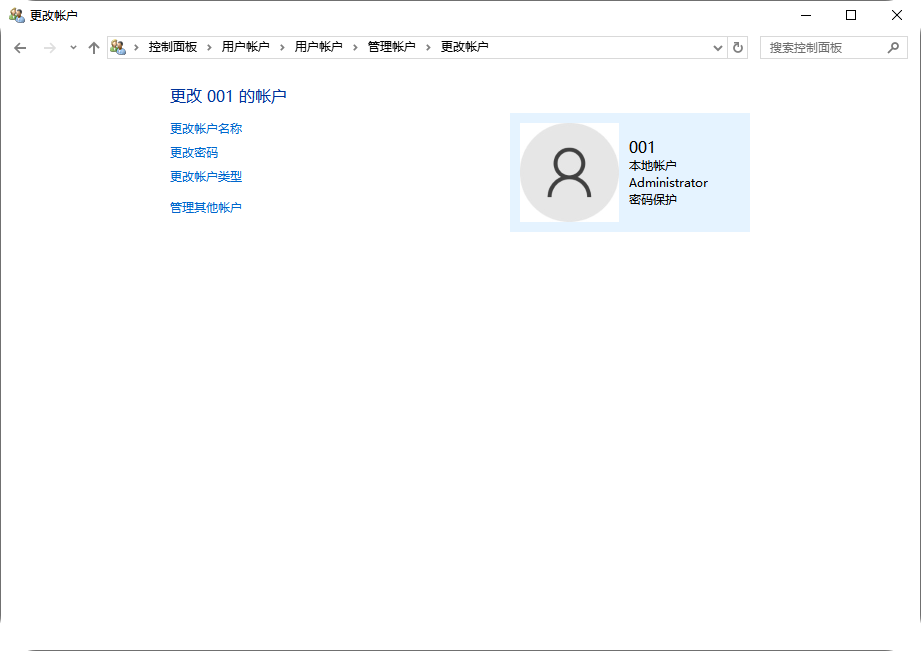Click the search magnifier icon
This screenshot has height=651, width=921.
893,48
